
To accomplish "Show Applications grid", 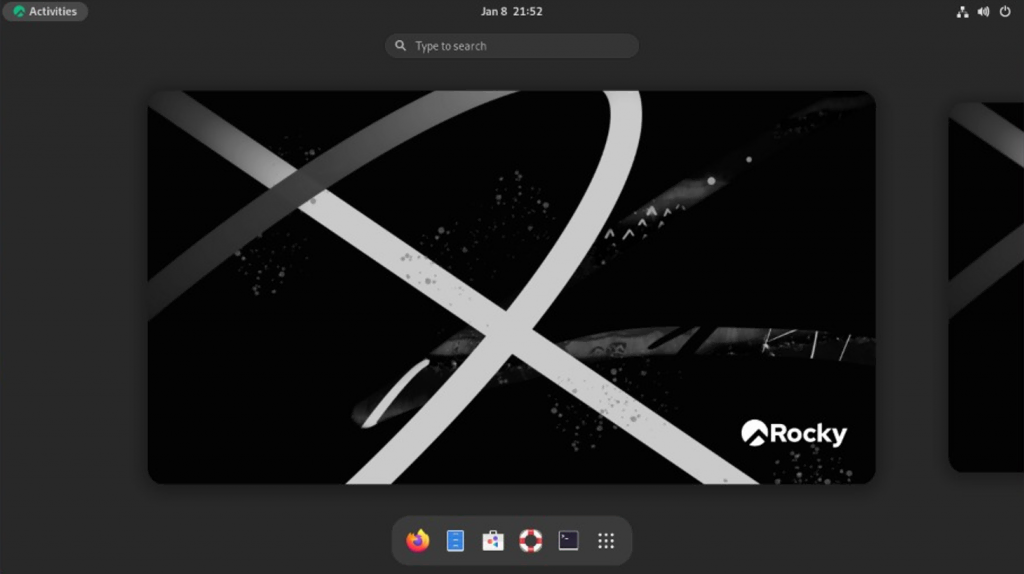I will (605, 541).
